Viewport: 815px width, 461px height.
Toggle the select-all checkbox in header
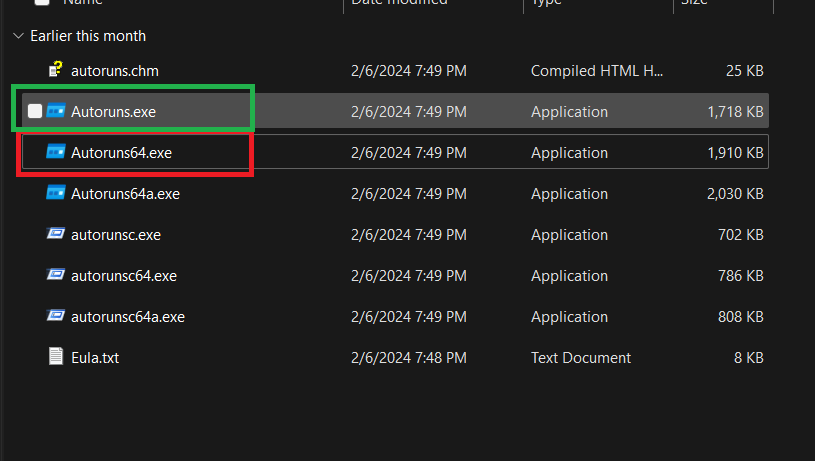click(42, 3)
